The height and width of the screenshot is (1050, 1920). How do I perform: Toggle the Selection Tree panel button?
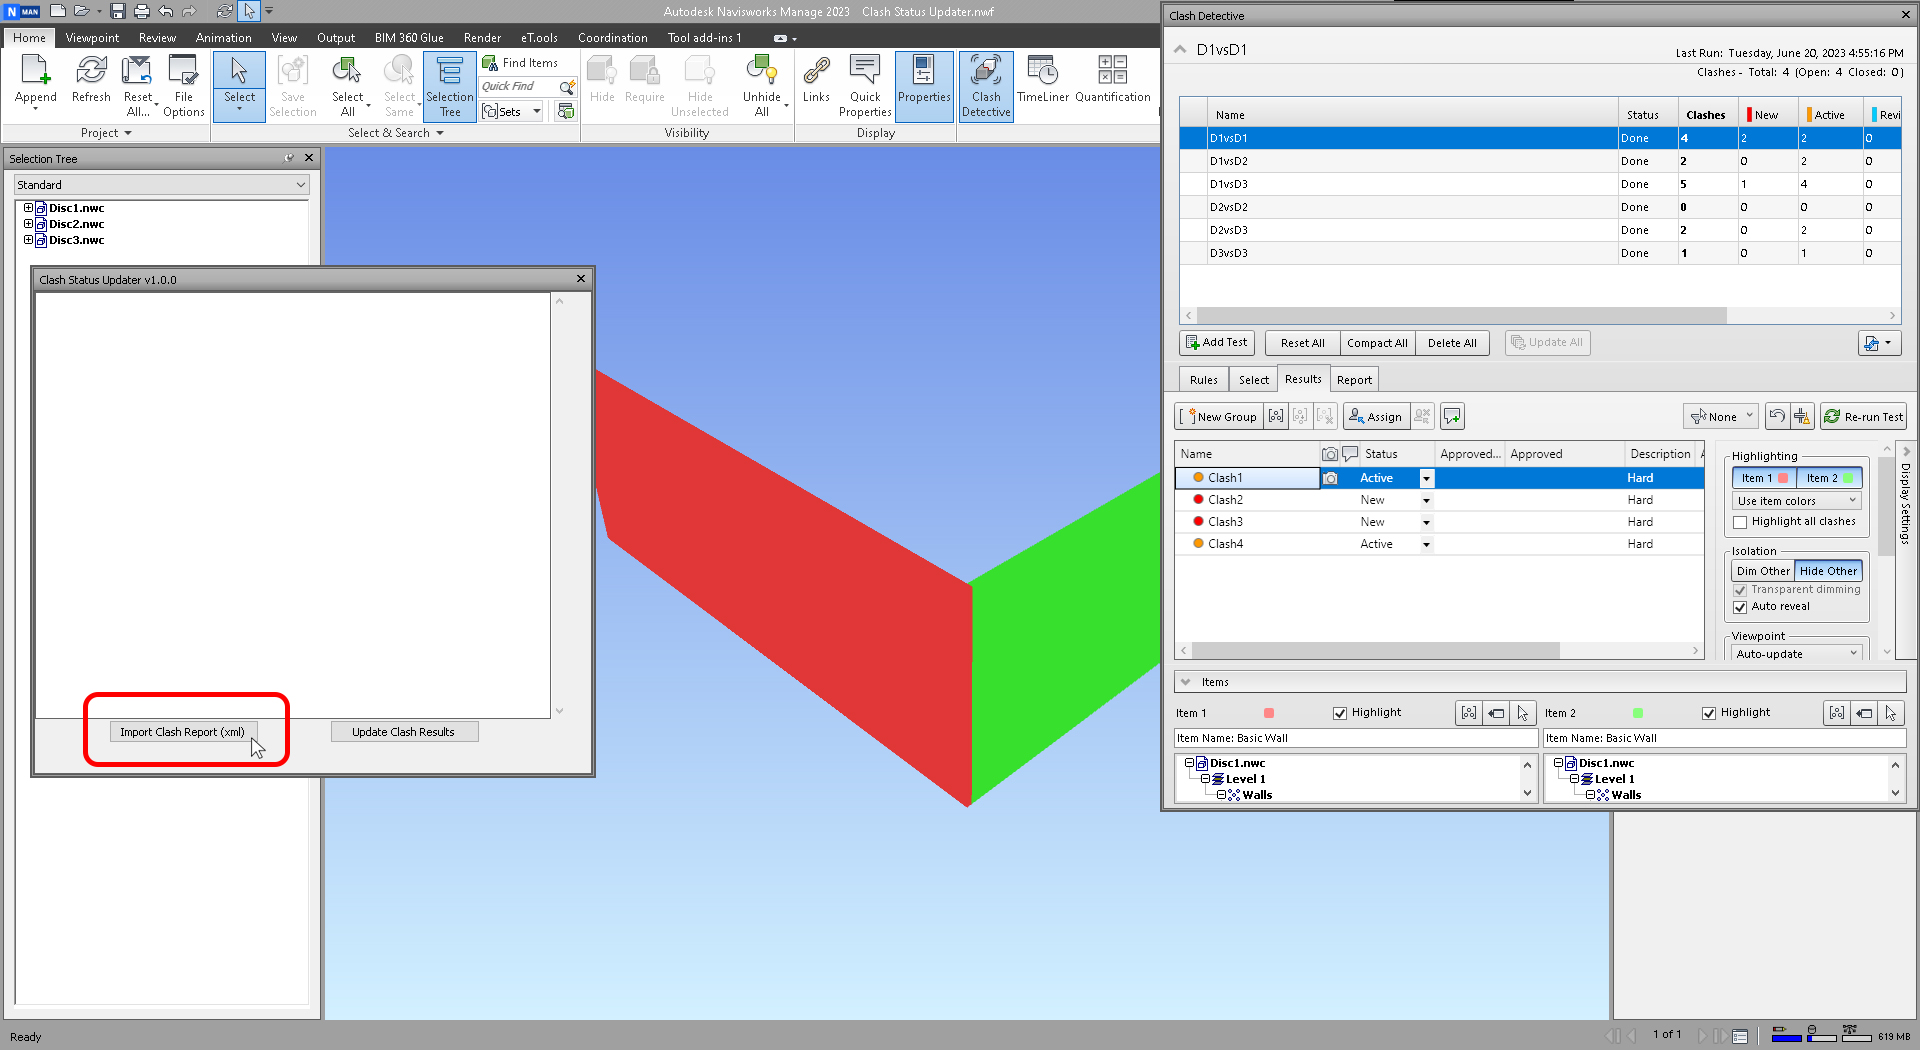450,86
